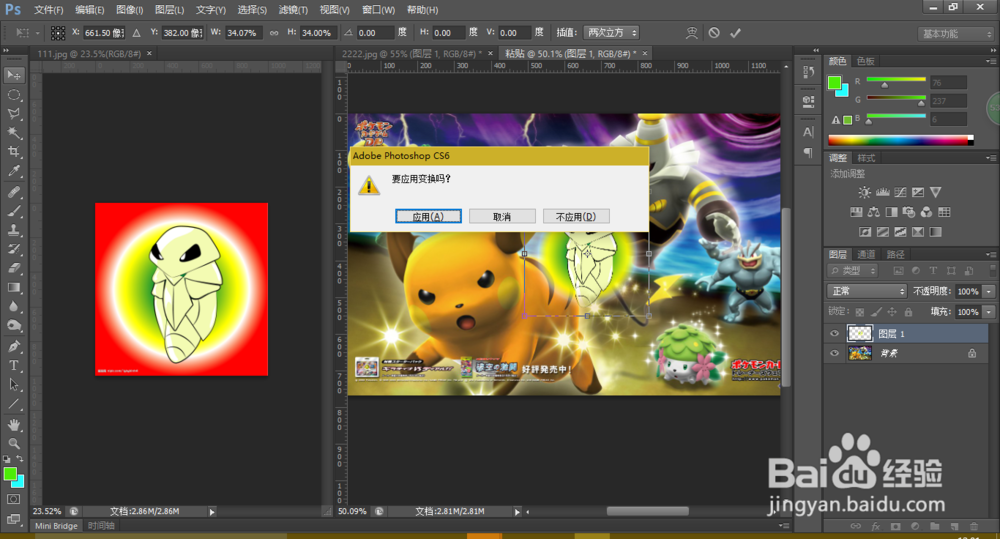The image size is (1000, 539).
Task: Click 应用(A) in the dialog
Action: 428,216
